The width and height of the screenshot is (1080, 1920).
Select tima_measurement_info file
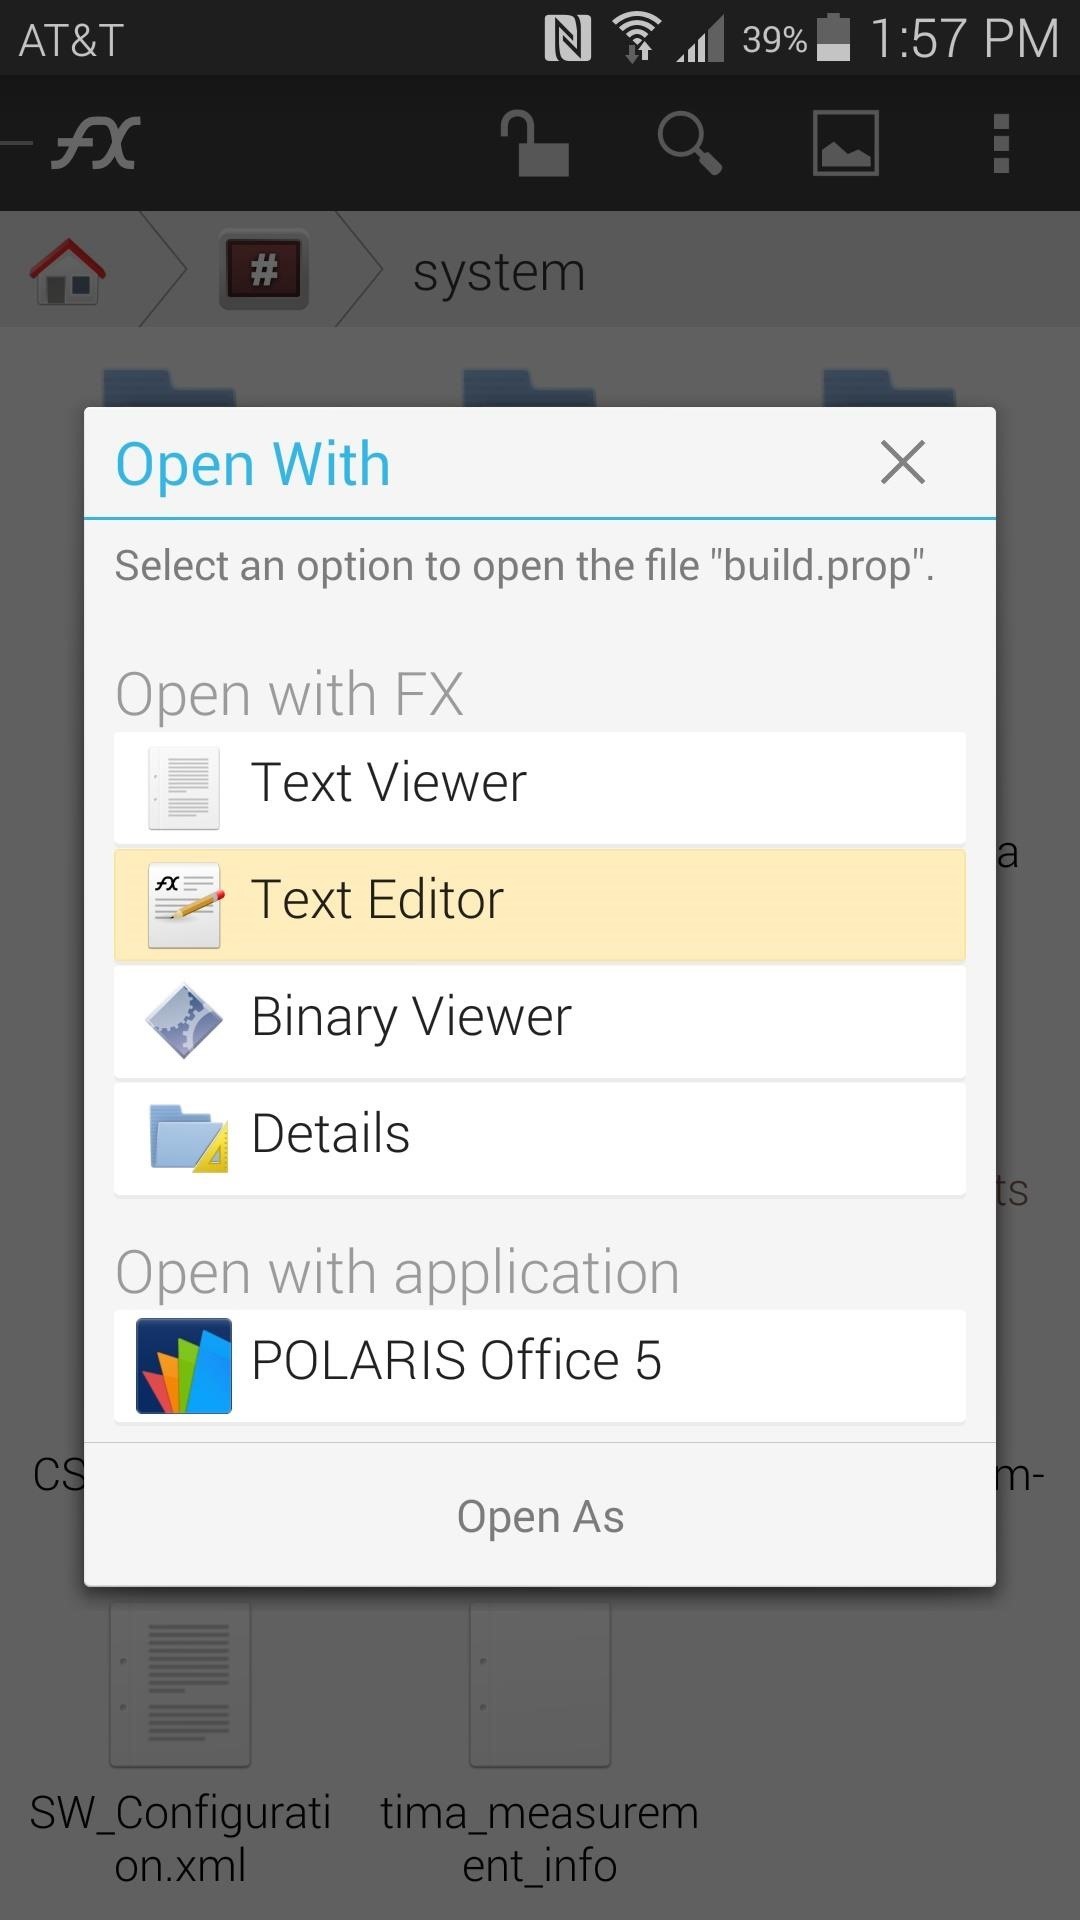pos(540,1746)
